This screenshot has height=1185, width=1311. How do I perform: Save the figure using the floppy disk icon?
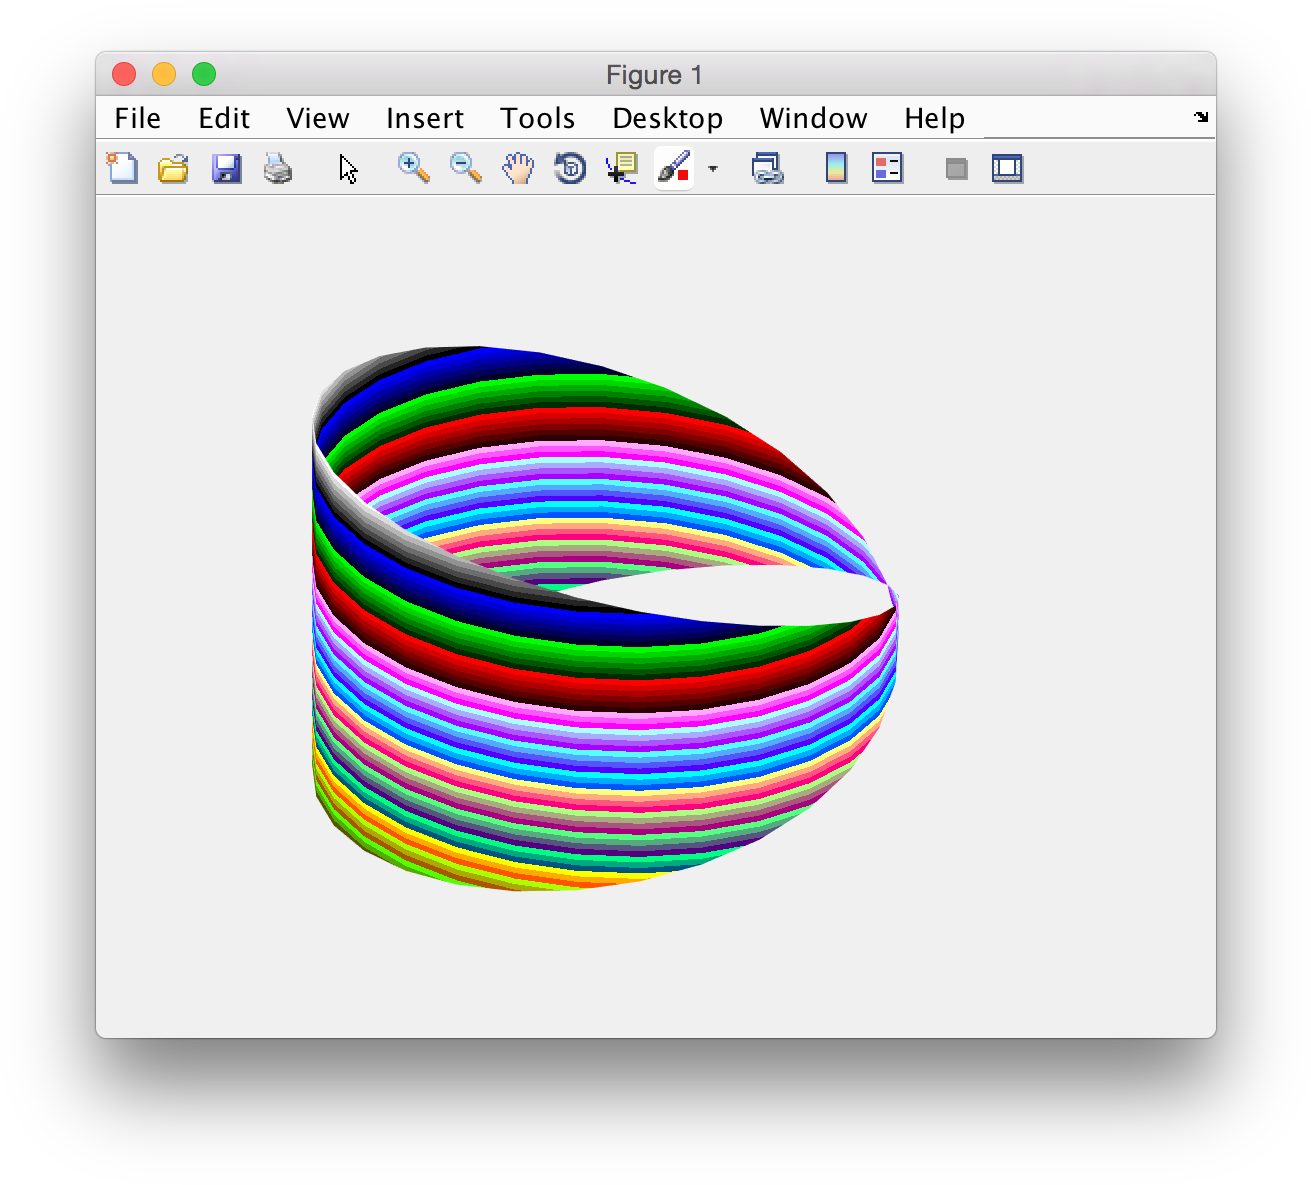(226, 168)
